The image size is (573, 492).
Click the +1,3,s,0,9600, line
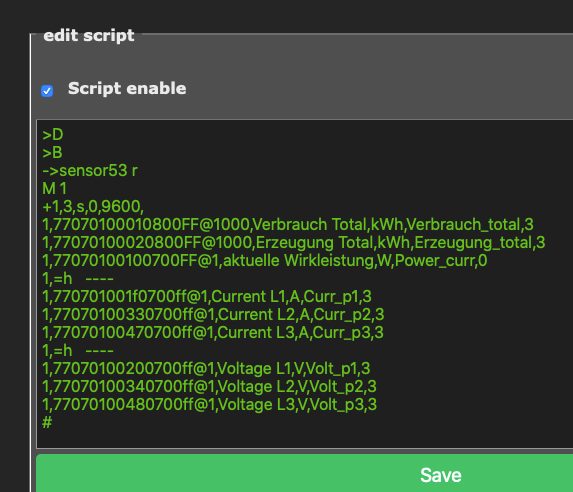click(93, 207)
